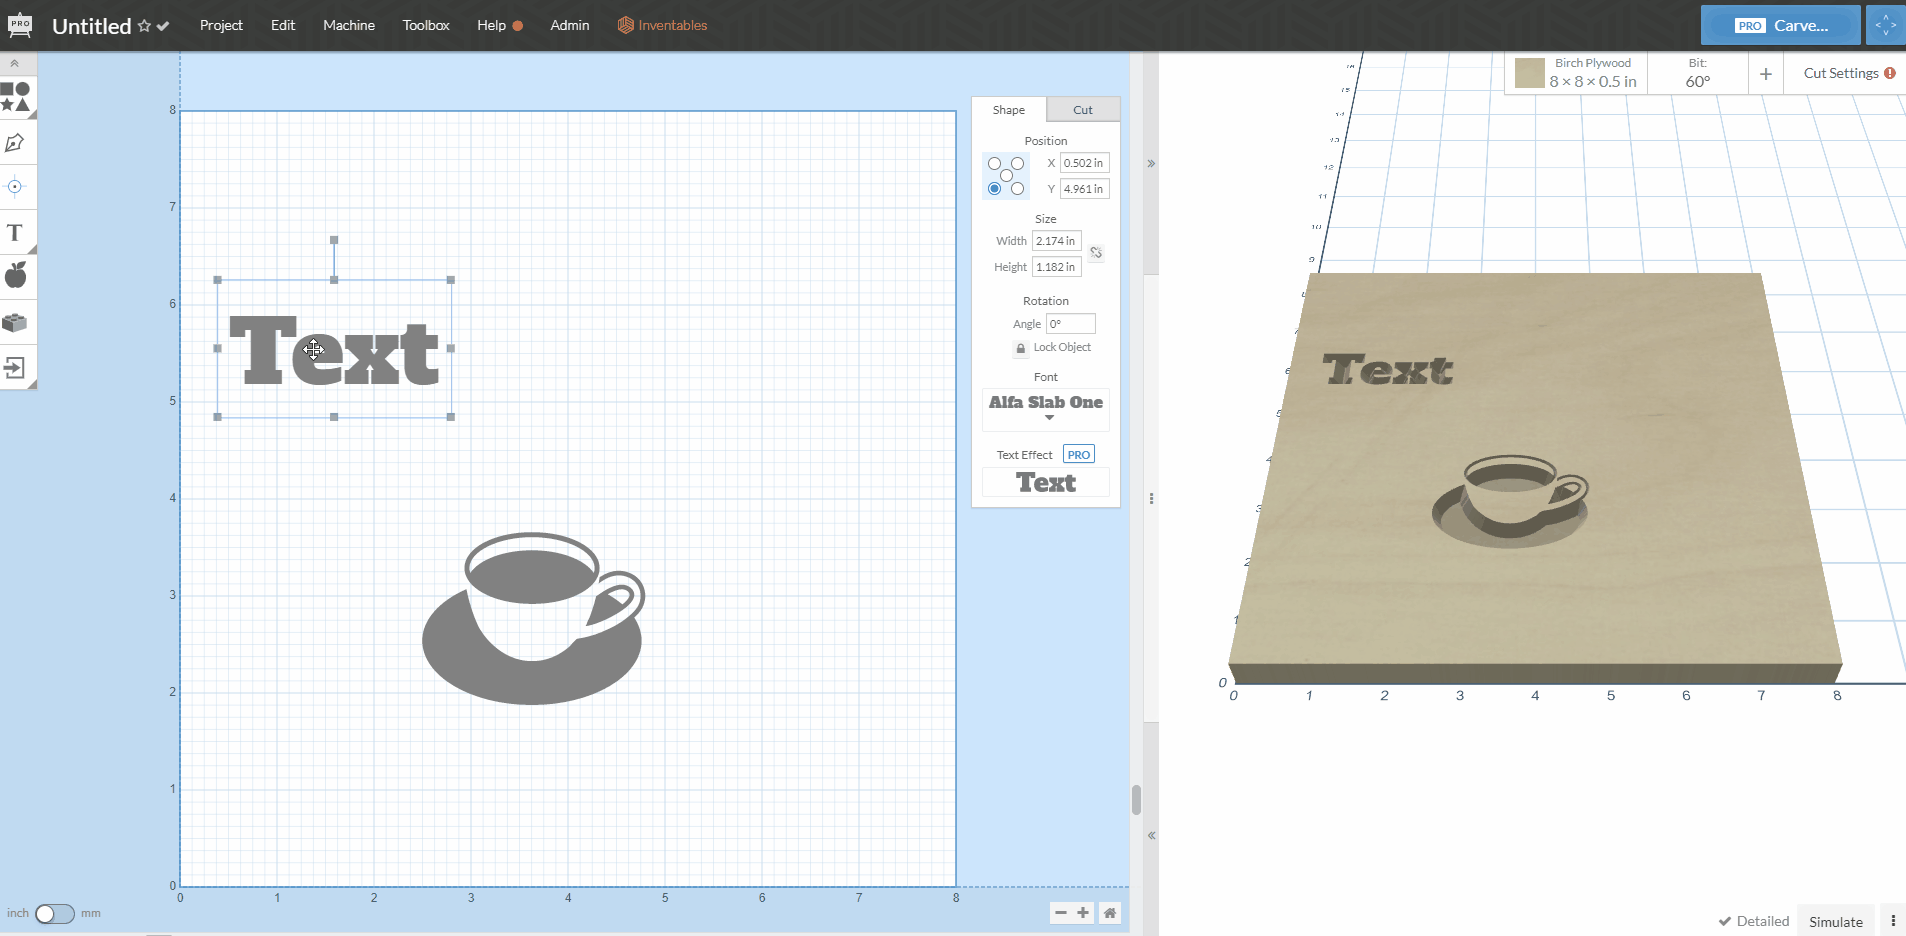This screenshot has height=936, width=1906.
Task: Select the bottom-left position anchor radio
Action: 994,189
